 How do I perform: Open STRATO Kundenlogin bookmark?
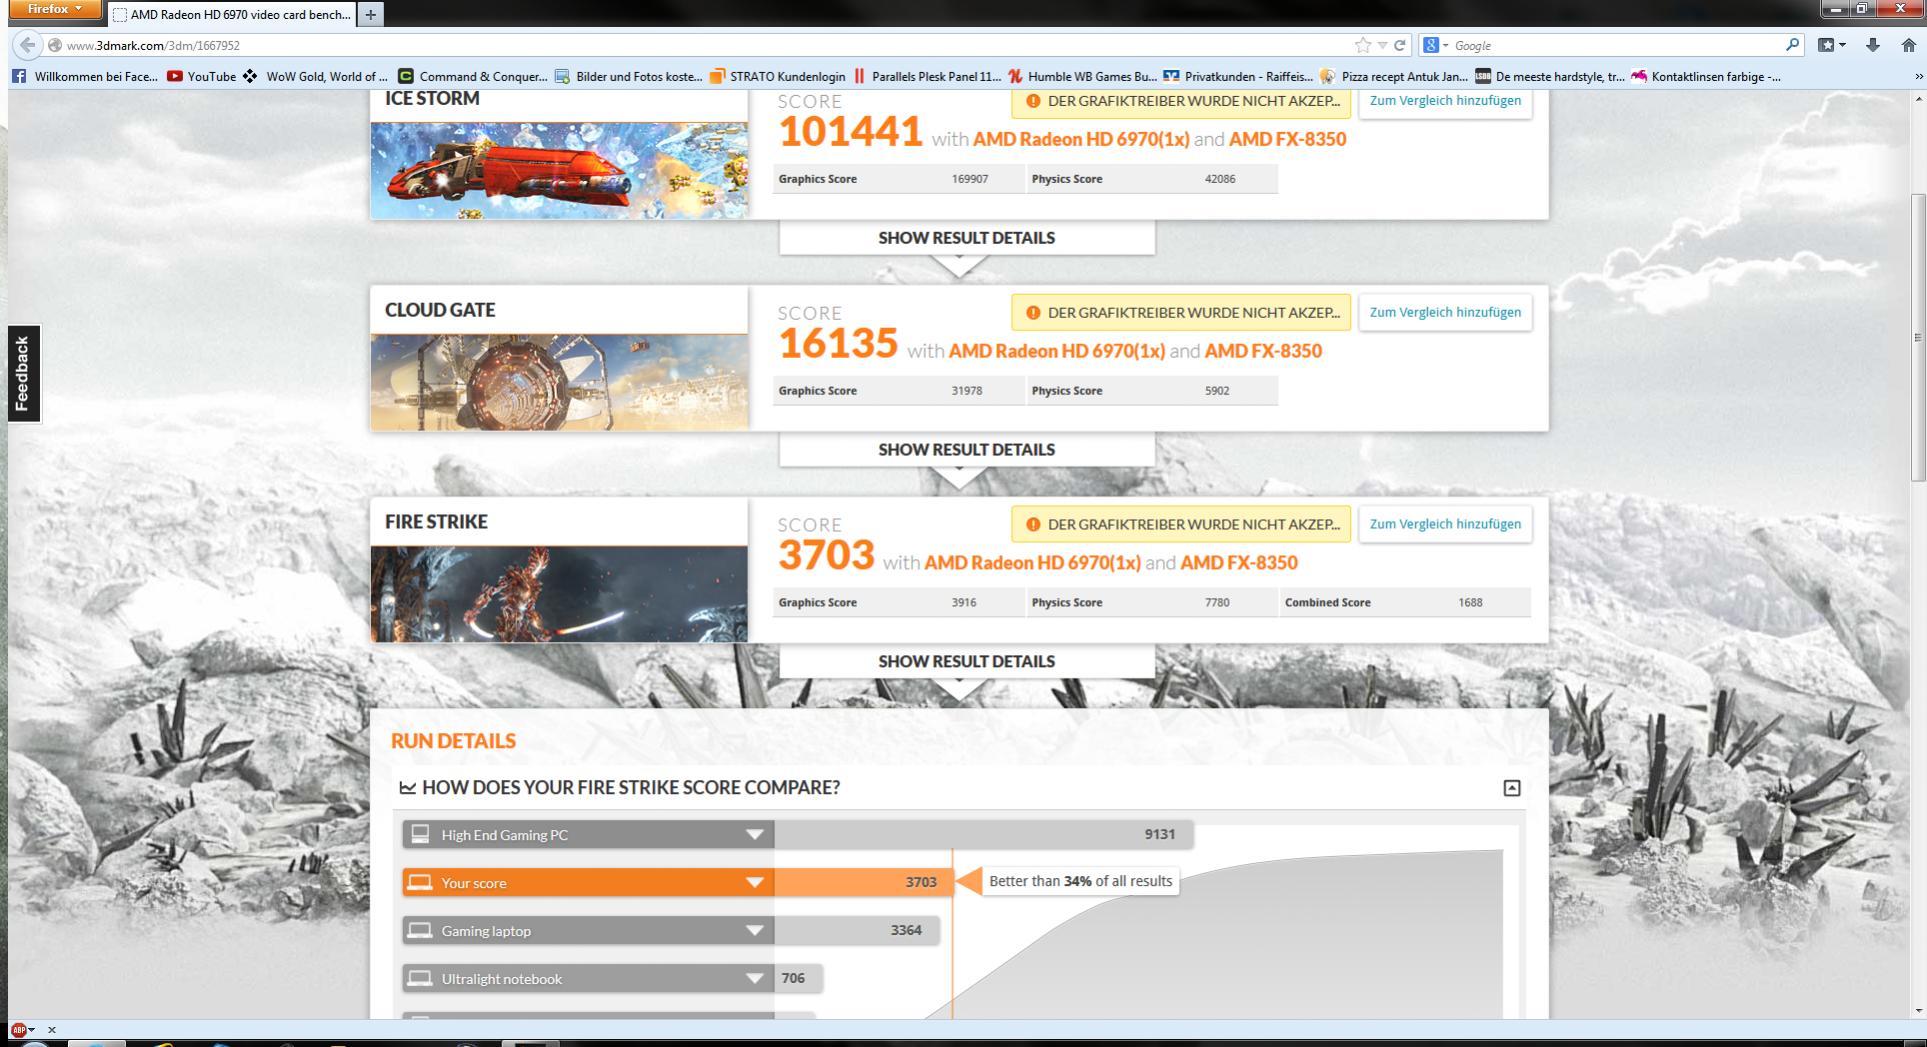click(x=778, y=76)
